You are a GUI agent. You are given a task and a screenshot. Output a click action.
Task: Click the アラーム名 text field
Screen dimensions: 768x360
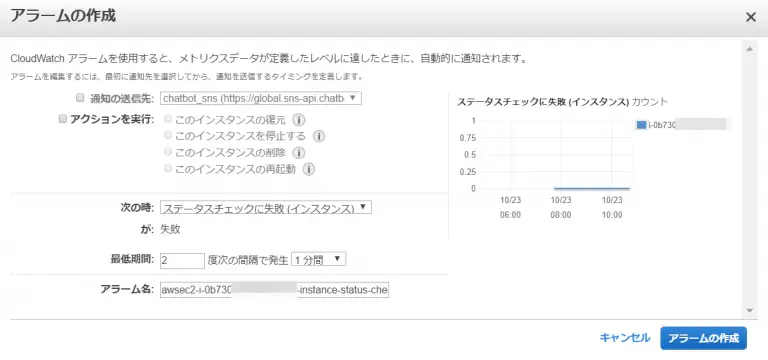[x=274, y=290]
